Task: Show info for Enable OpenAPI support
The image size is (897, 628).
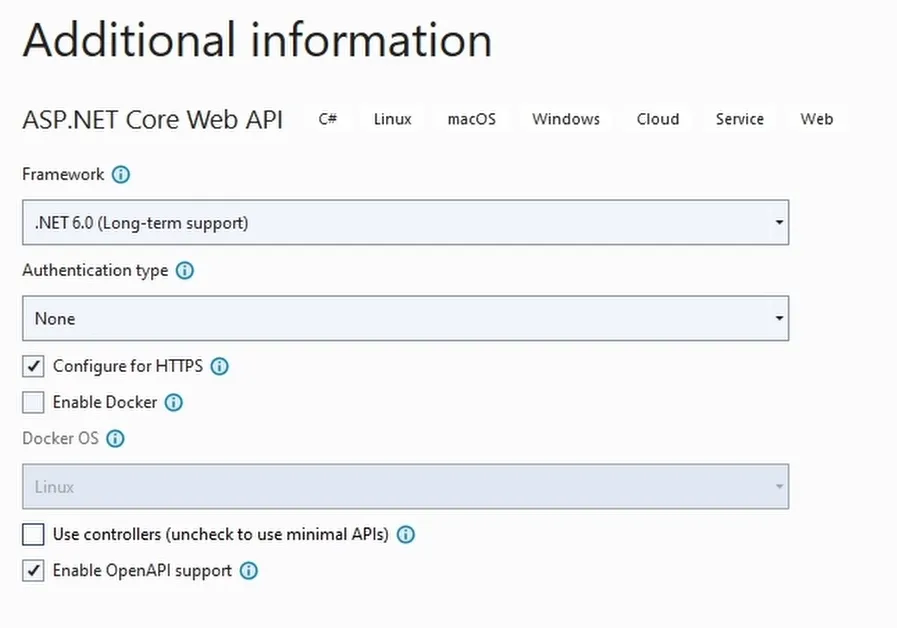Action: coord(249,571)
